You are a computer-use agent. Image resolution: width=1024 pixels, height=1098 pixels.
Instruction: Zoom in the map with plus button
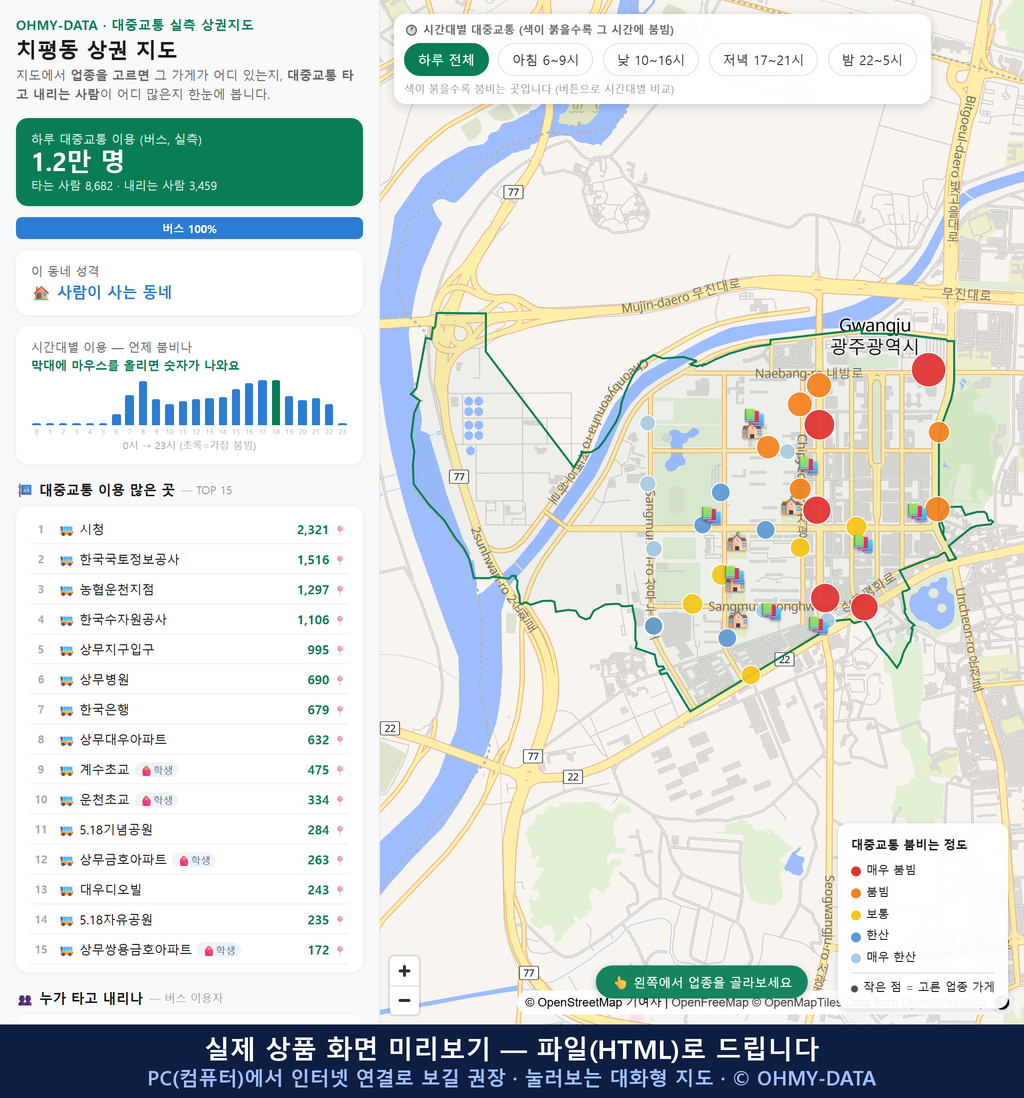pyautogui.click(x=404, y=971)
